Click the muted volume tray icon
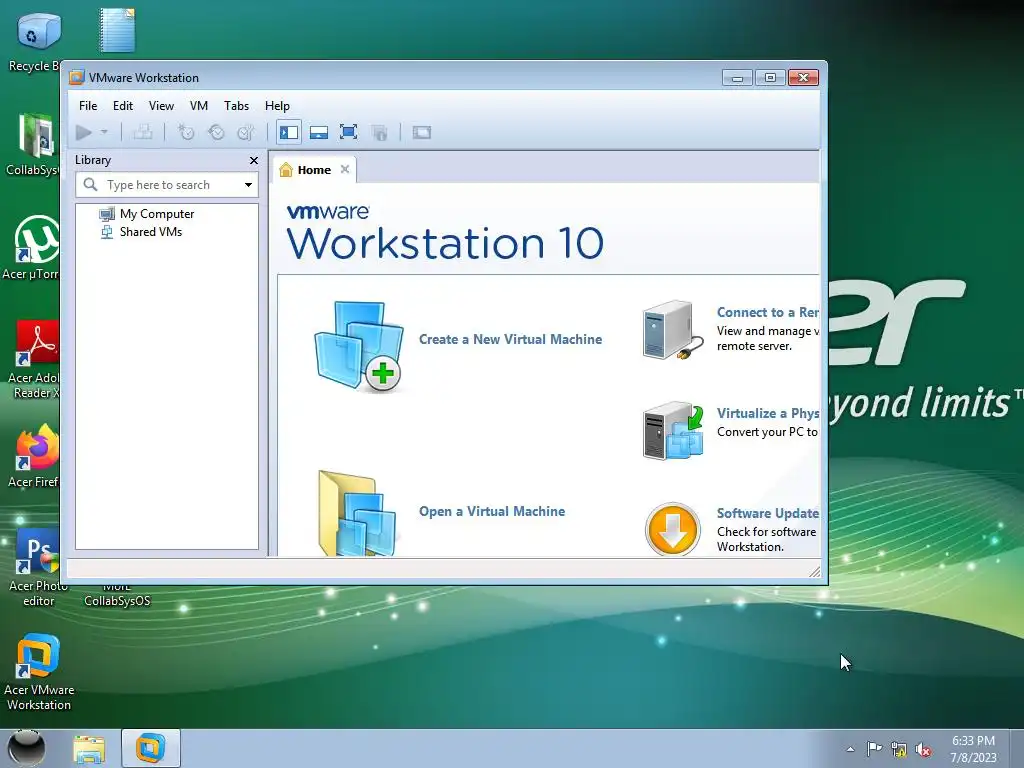Image resolution: width=1024 pixels, height=768 pixels. 923,749
